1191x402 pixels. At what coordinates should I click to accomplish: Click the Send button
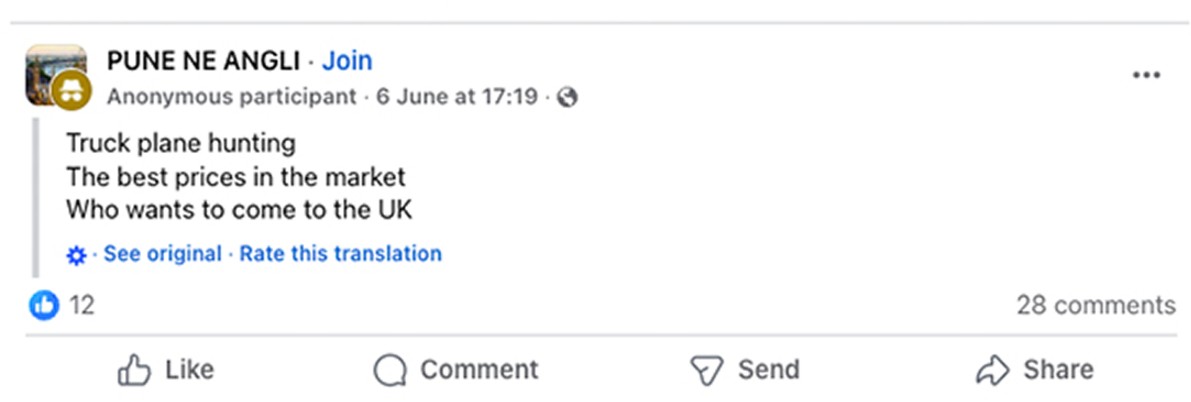click(x=745, y=370)
